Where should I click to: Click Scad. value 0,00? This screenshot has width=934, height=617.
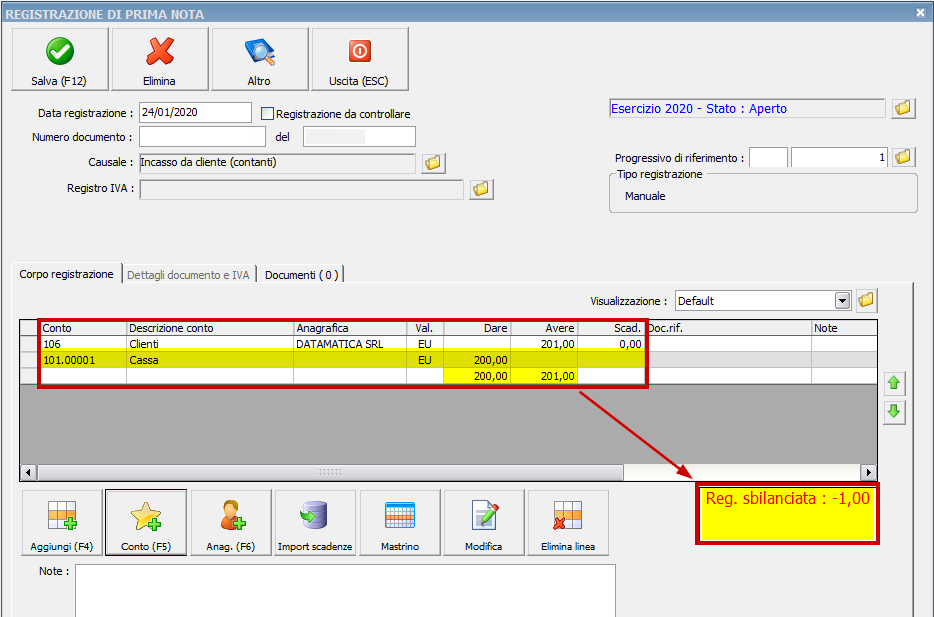tap(611, 344)
